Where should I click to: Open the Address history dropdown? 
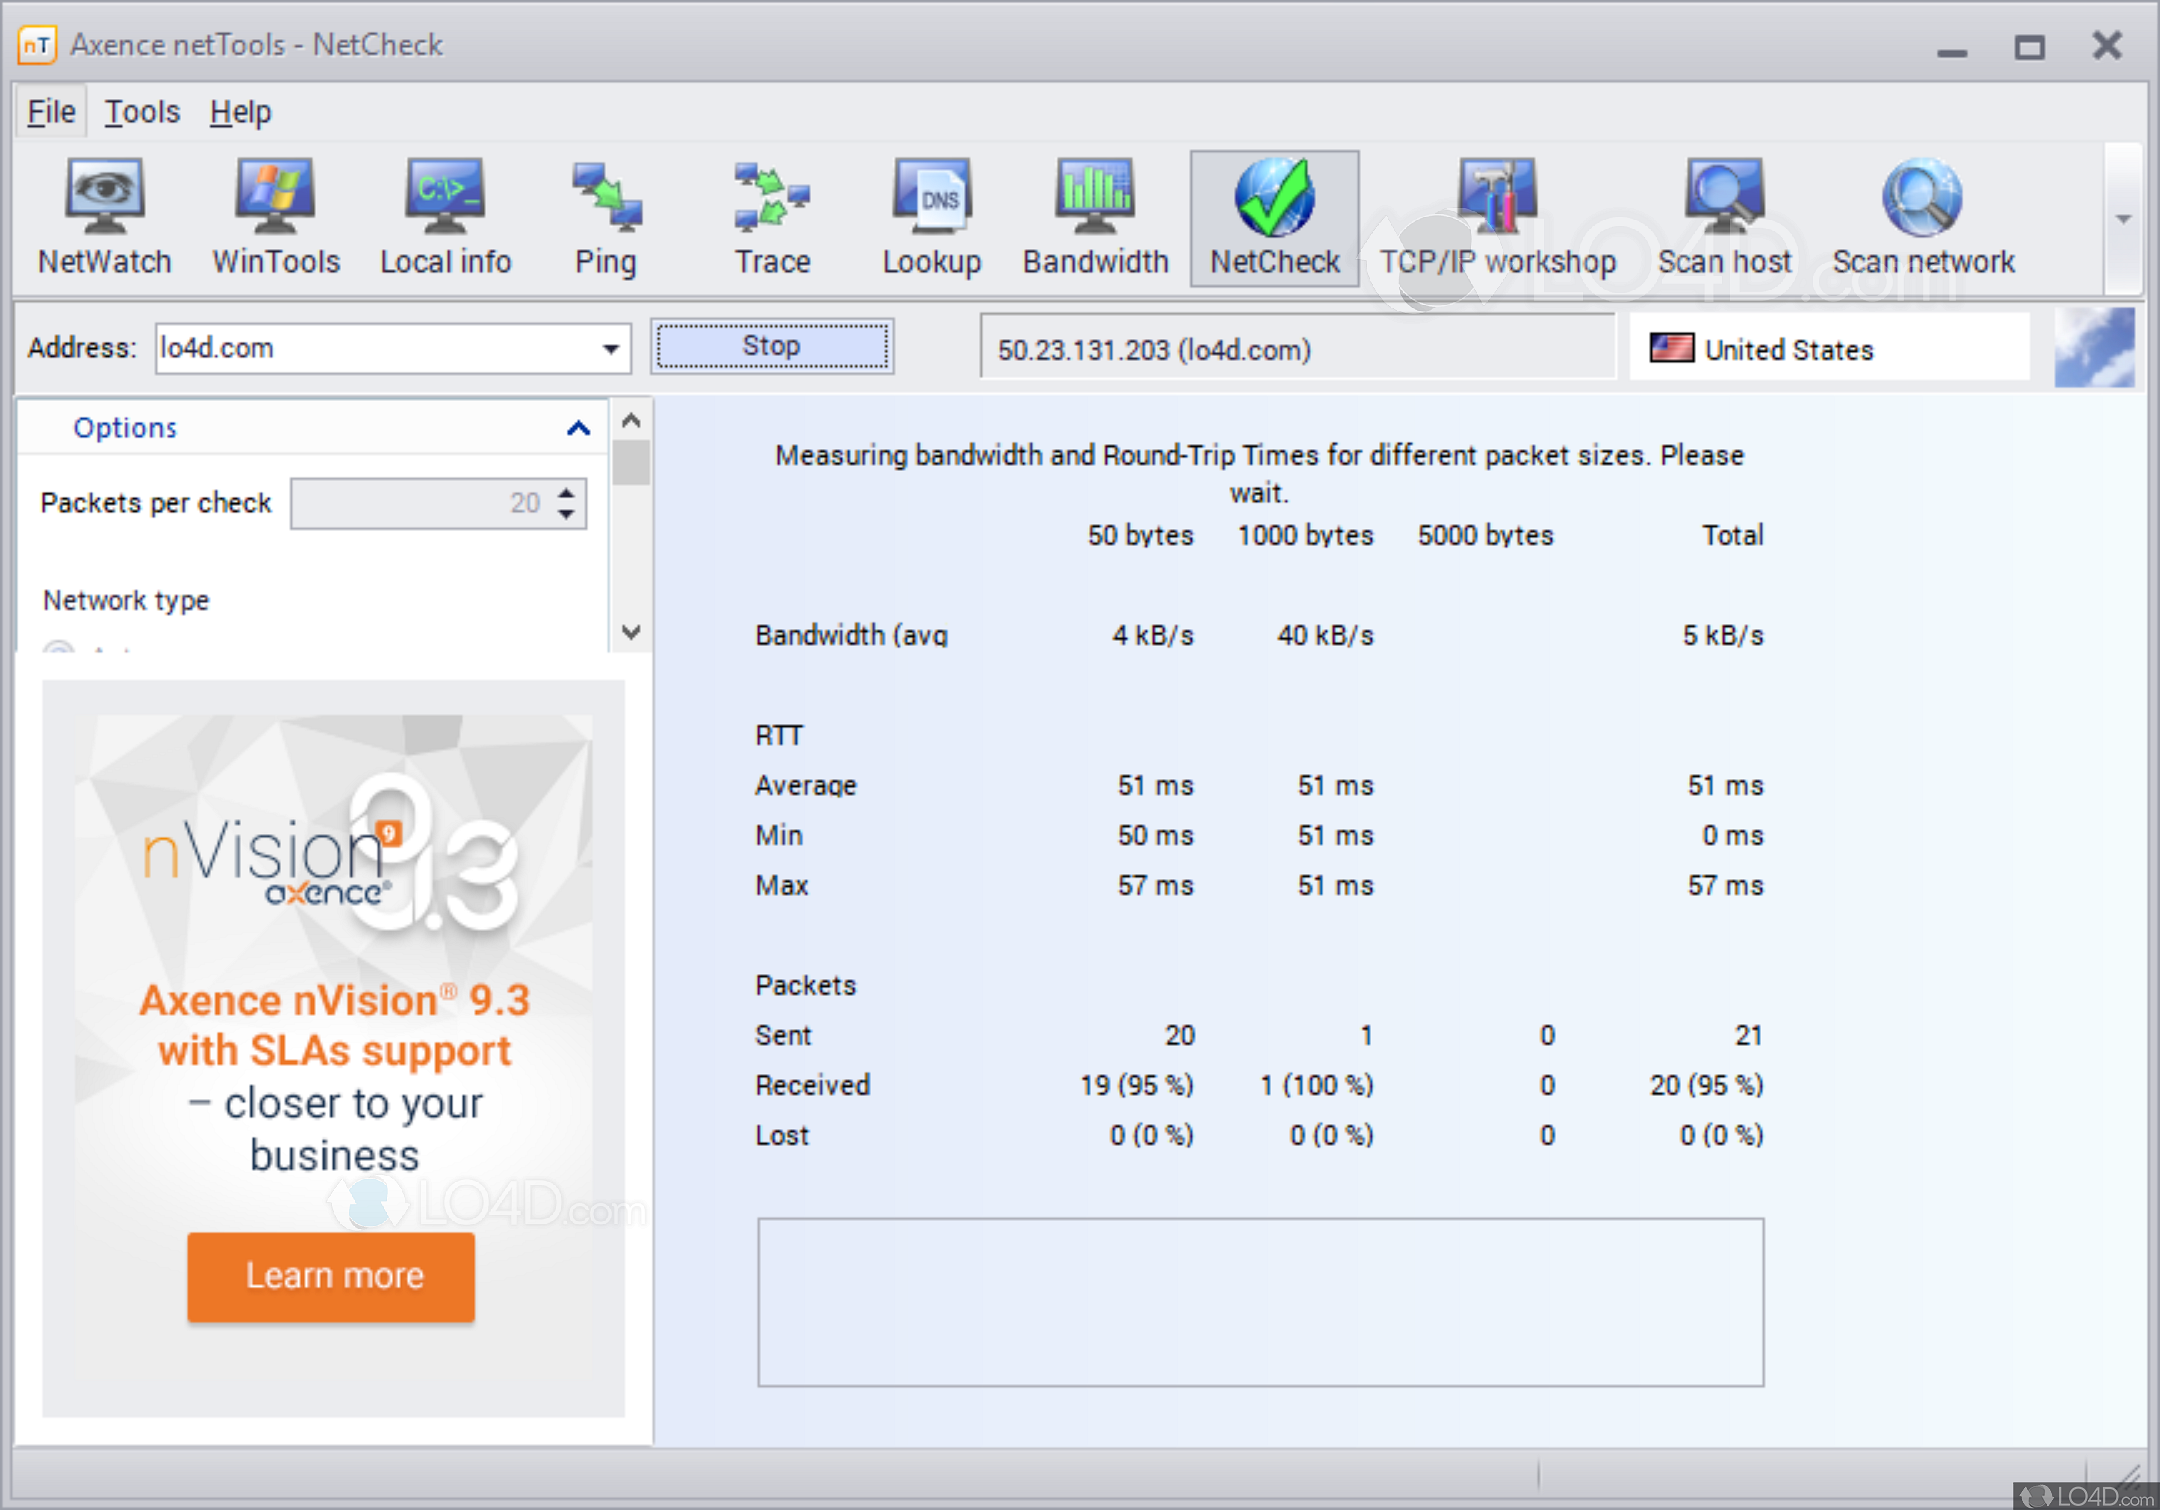click(x=610, y=348)
